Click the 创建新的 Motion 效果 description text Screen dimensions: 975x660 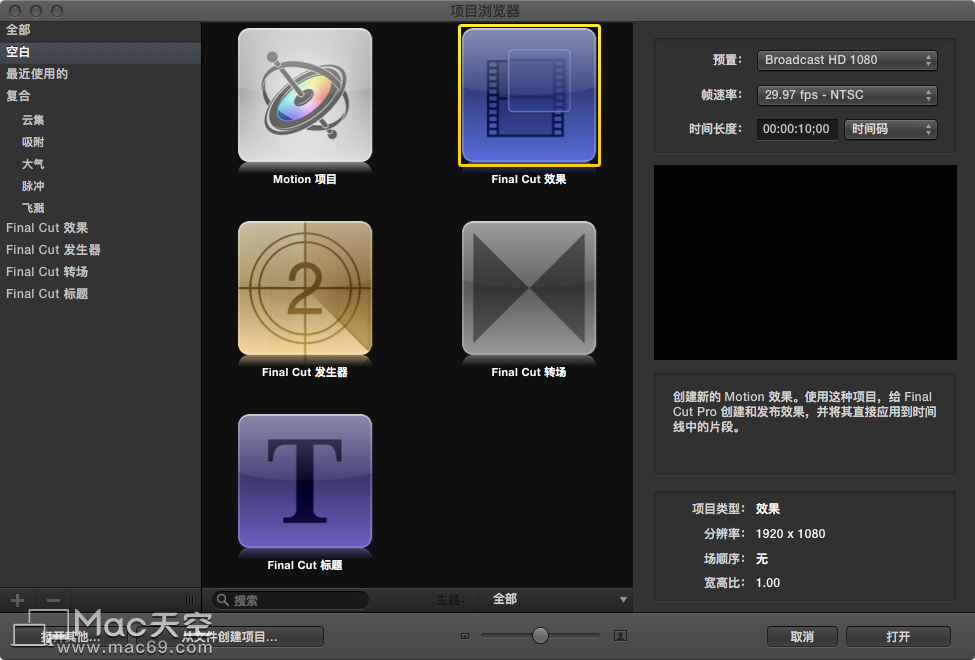[x=805, y=412]
